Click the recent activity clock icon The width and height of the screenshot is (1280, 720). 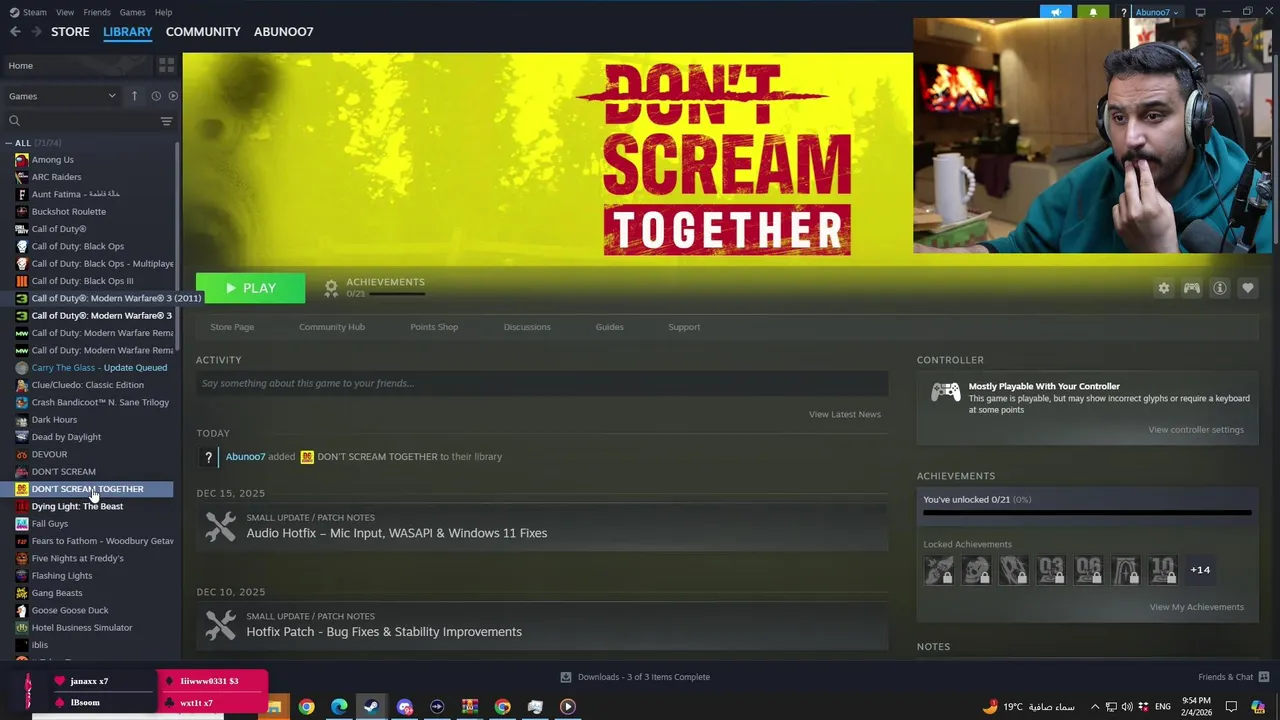point(156,96)
